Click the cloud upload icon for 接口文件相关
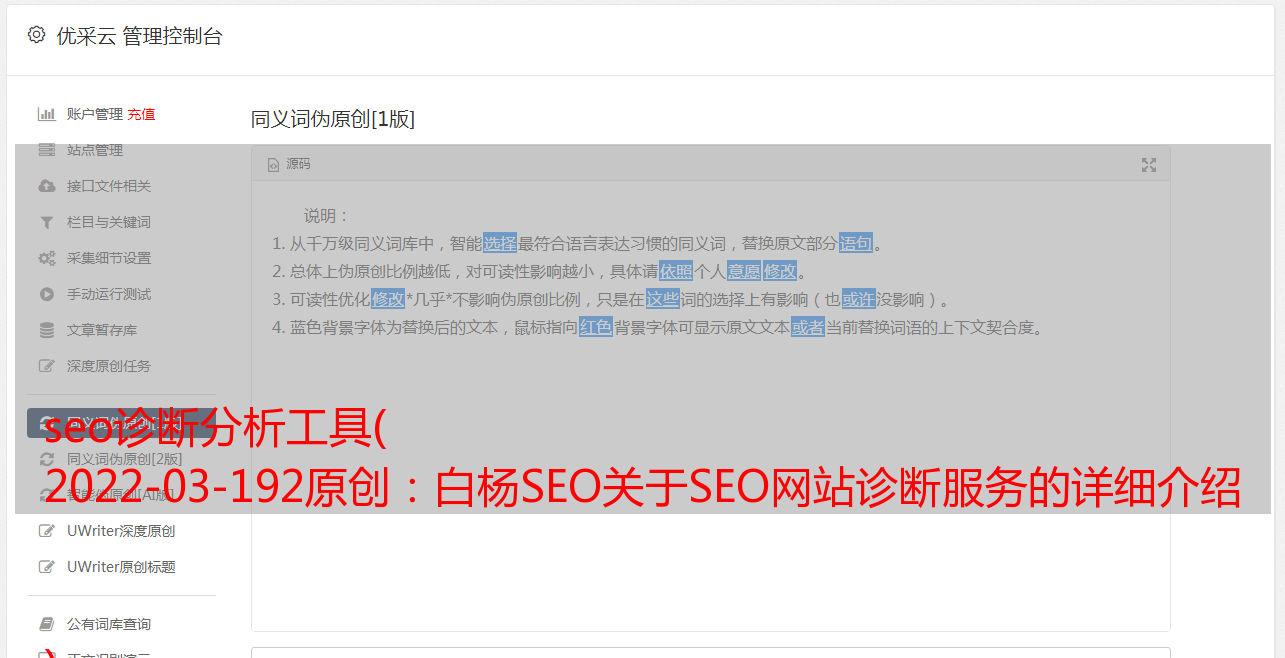Image resolution: width=1285 pixels, height=658 pixels. coord(46,186)
